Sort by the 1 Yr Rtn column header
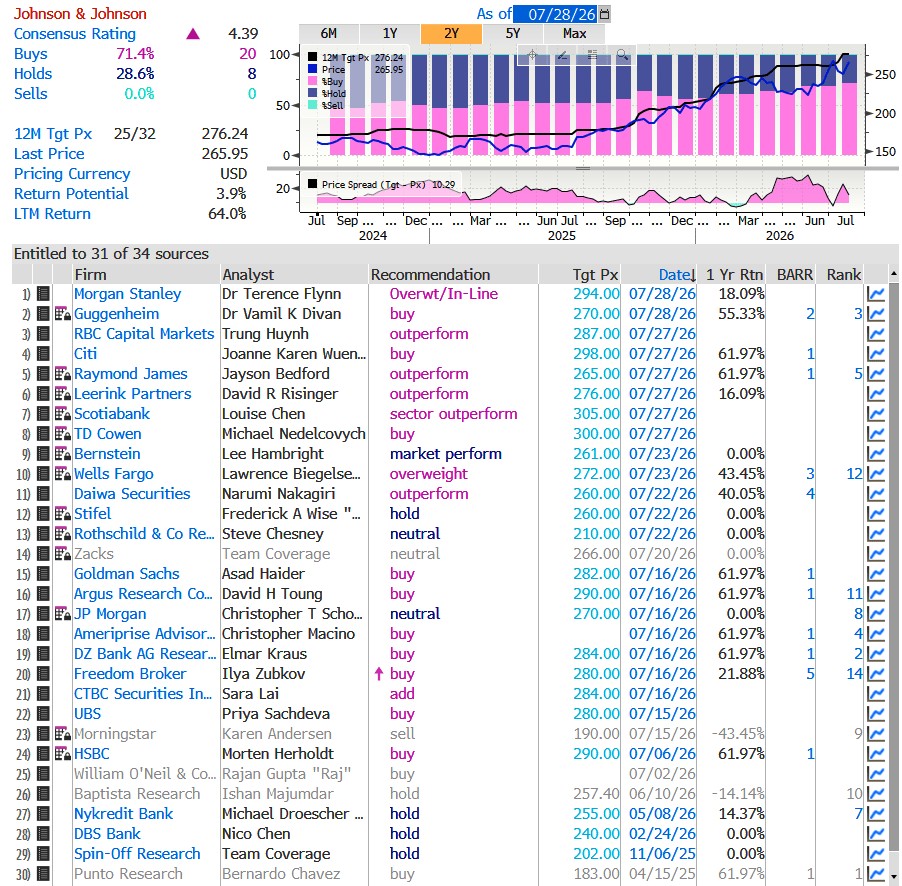The height and width of the screenshot is (886, 902). point(734,275)
